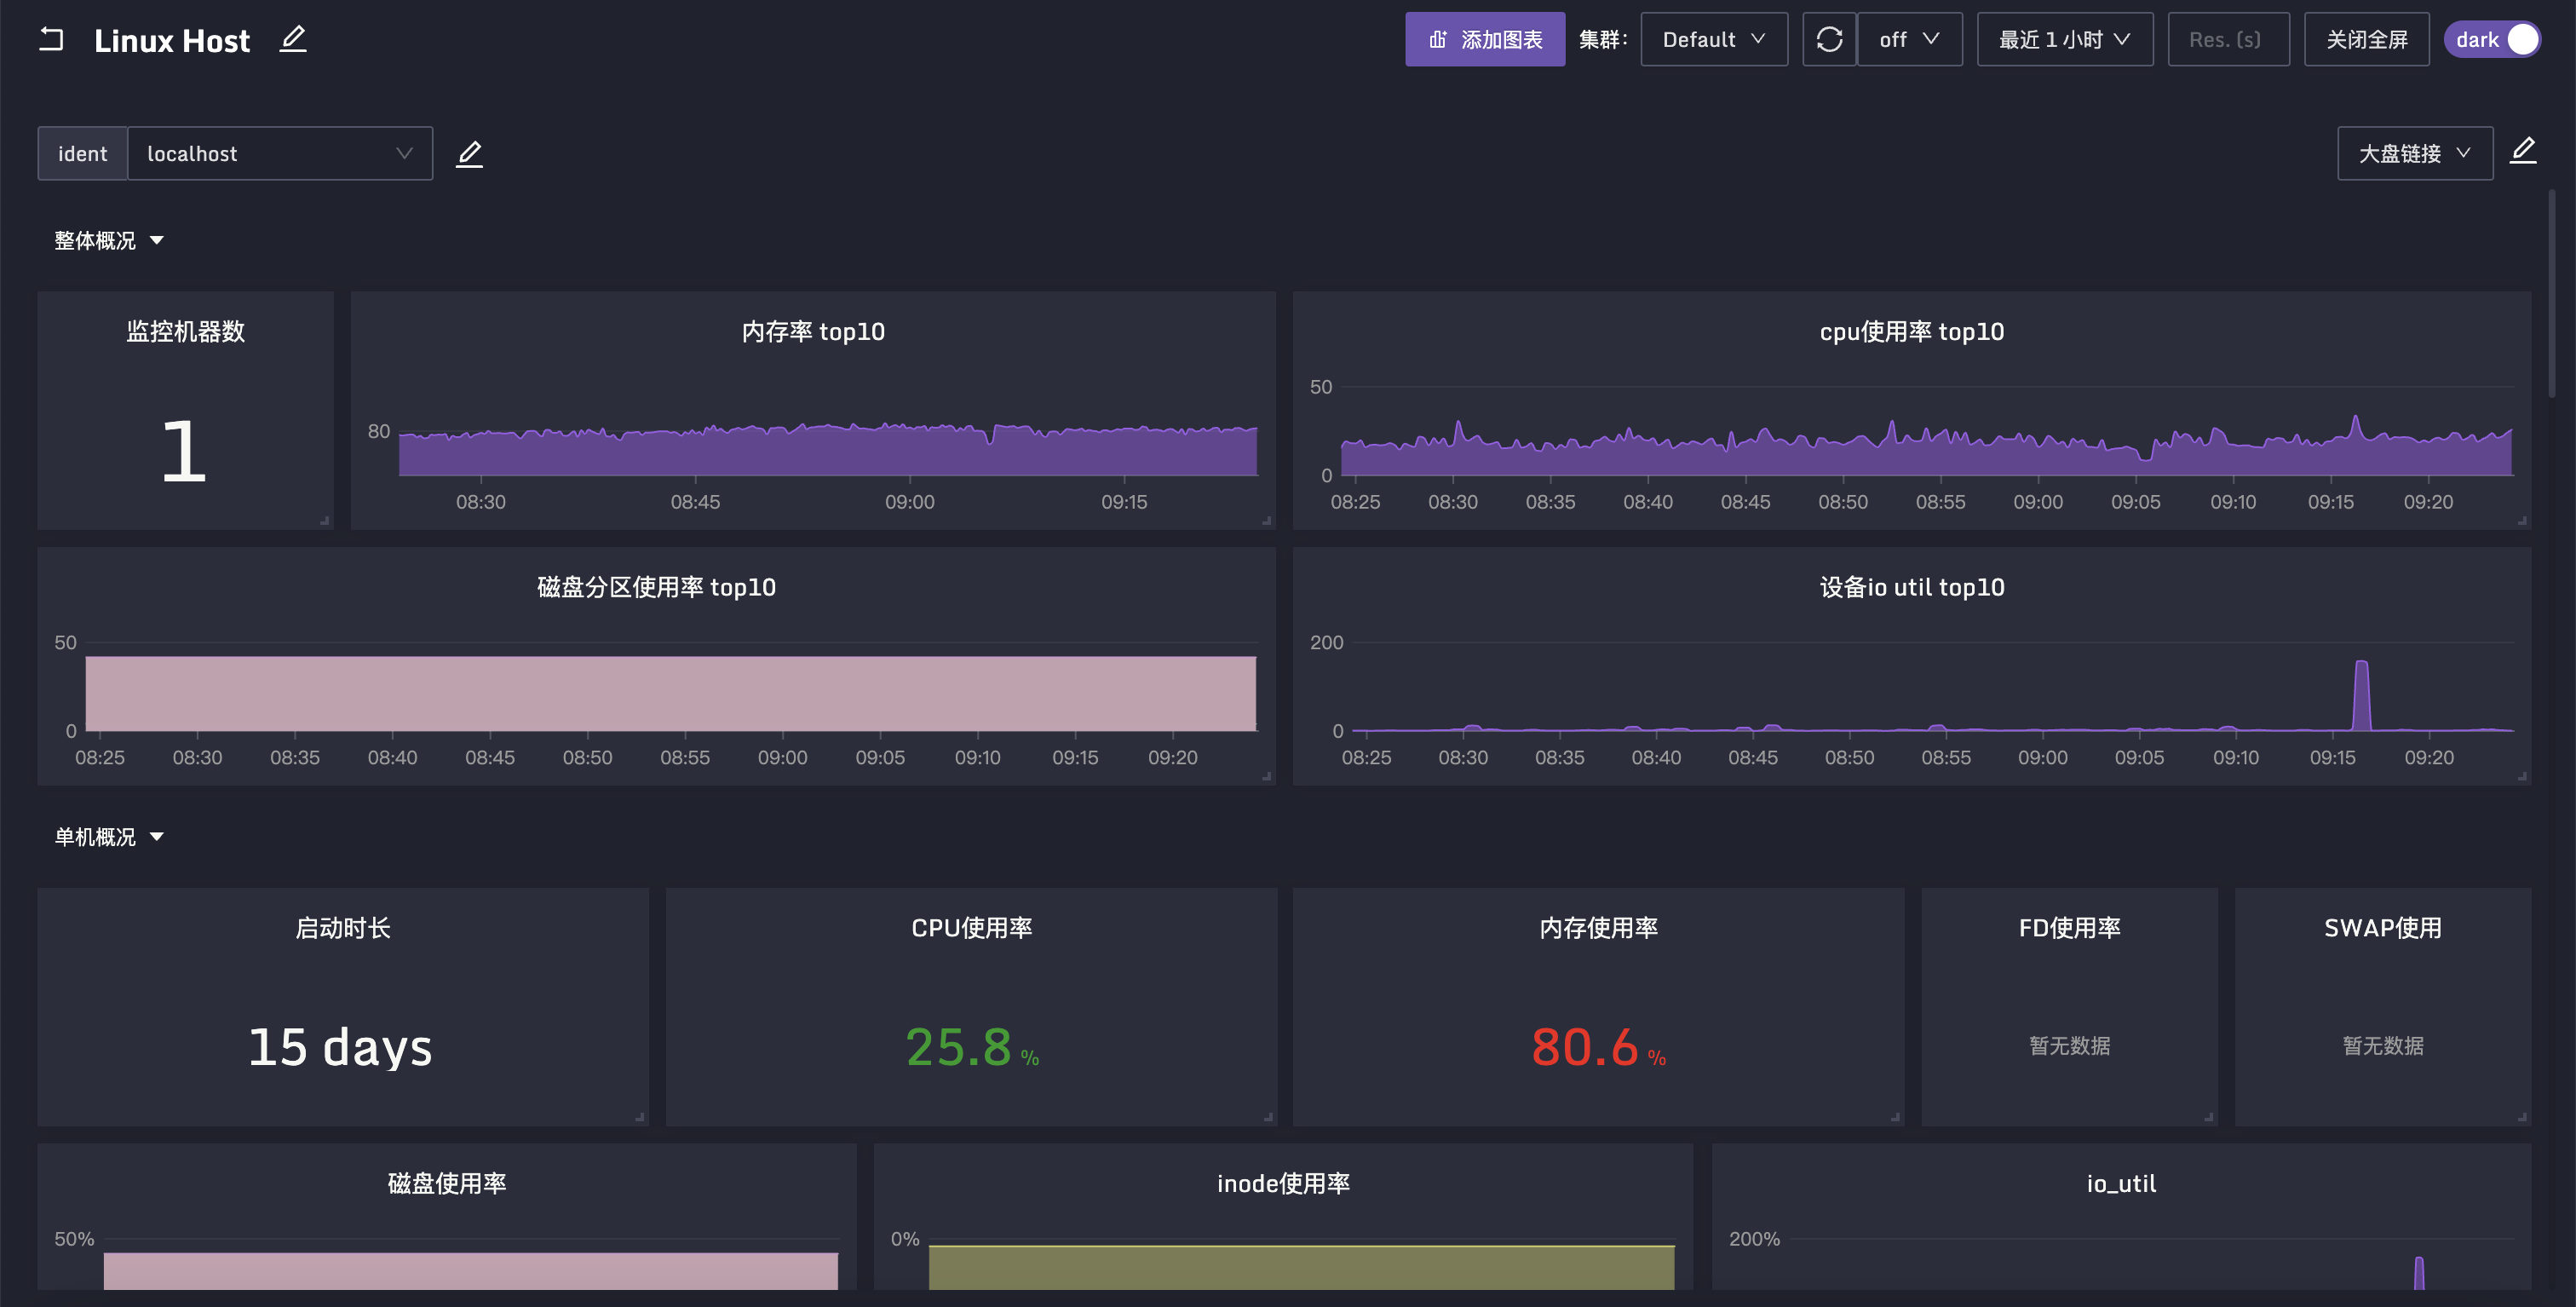Toggle the dark mode switch
The width and height of the screenshot is (2576, 1307).
tap(2527, 38)
